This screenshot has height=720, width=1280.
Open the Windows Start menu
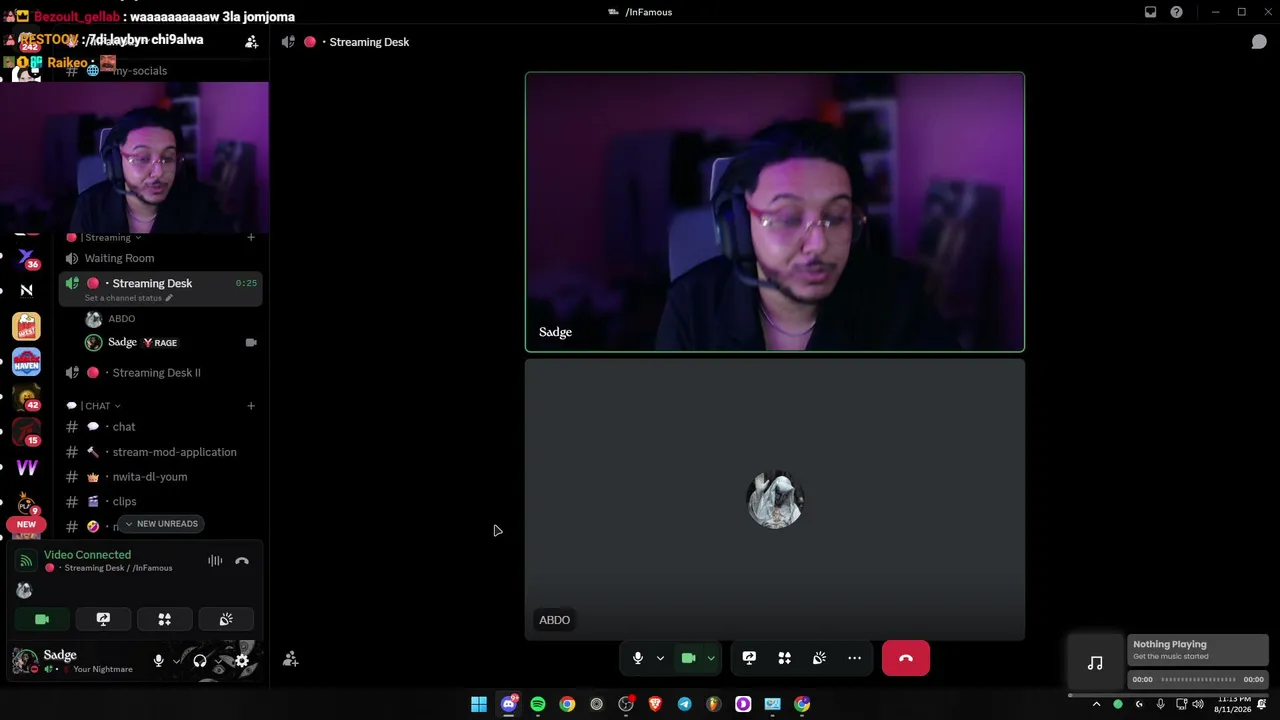479,704
